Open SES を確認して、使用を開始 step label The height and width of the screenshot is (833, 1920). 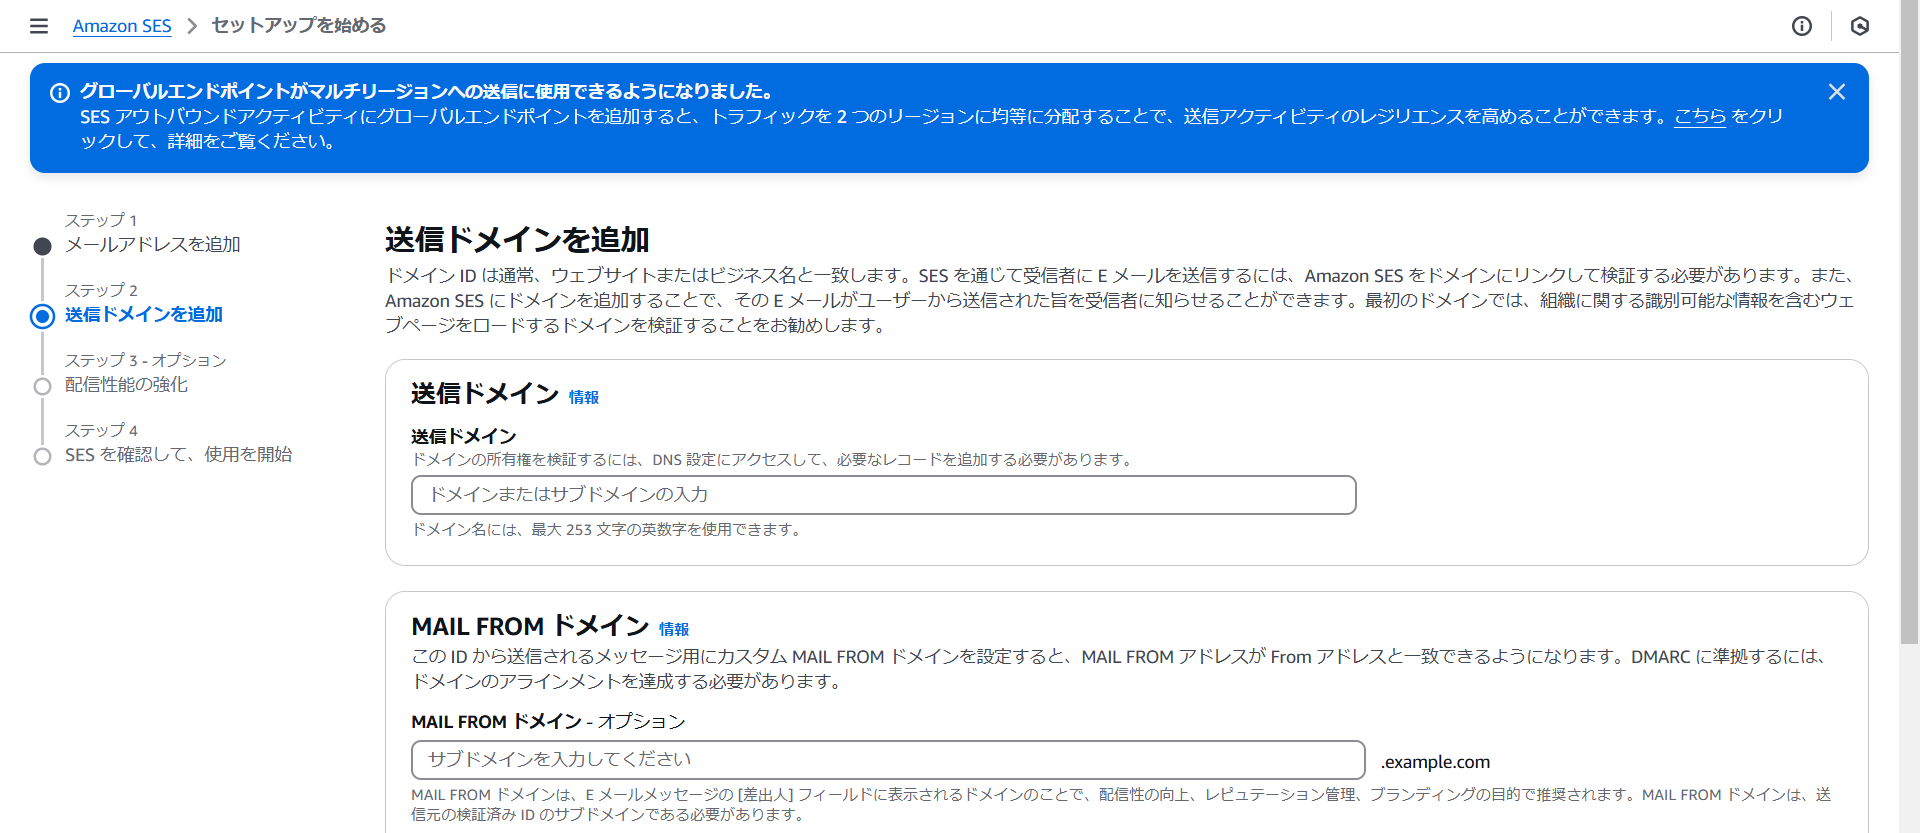click(178, 454)
